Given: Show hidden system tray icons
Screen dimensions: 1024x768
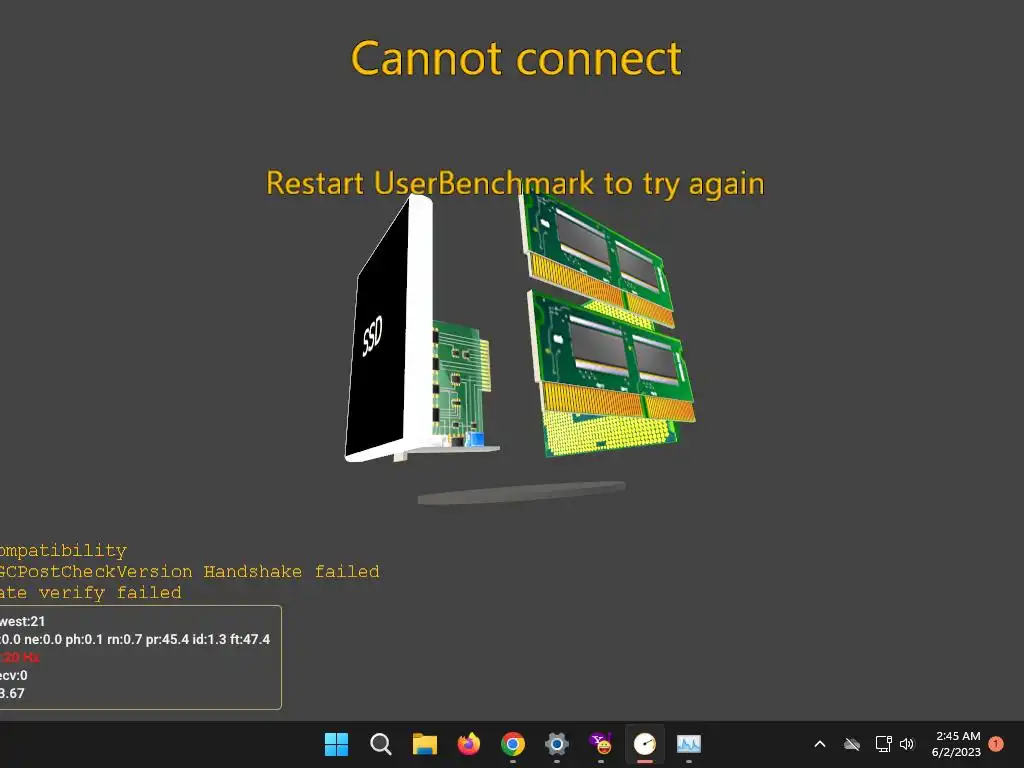Looking at the screenshot, I should (x=820, y=744).
